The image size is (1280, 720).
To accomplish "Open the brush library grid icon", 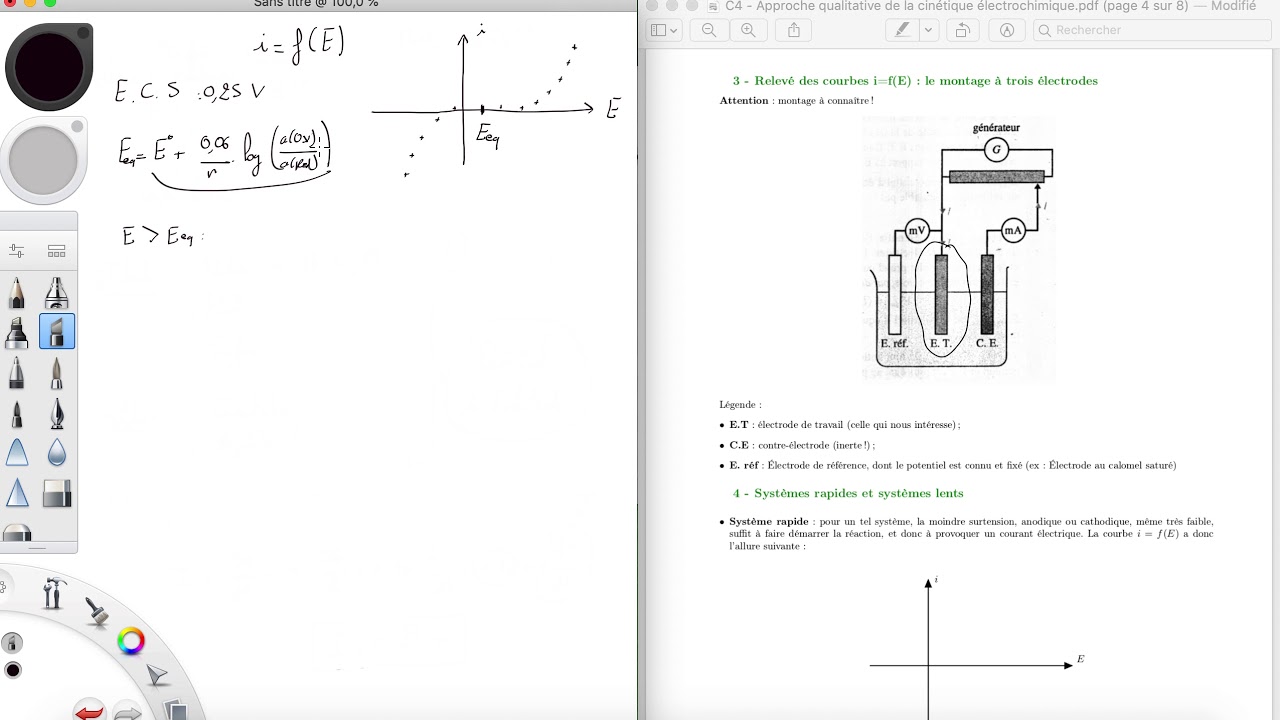I will pyautogui.click(x=57, y=251).
